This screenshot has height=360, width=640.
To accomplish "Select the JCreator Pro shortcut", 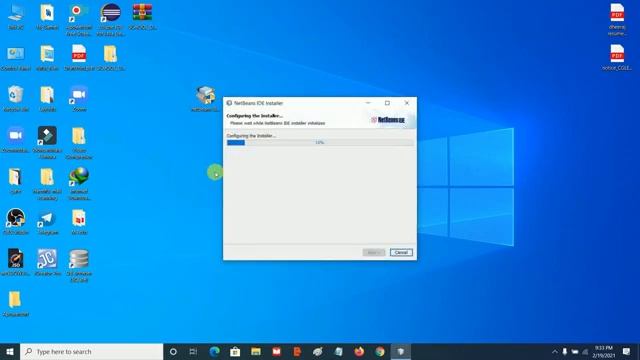I will pos(47,263).
